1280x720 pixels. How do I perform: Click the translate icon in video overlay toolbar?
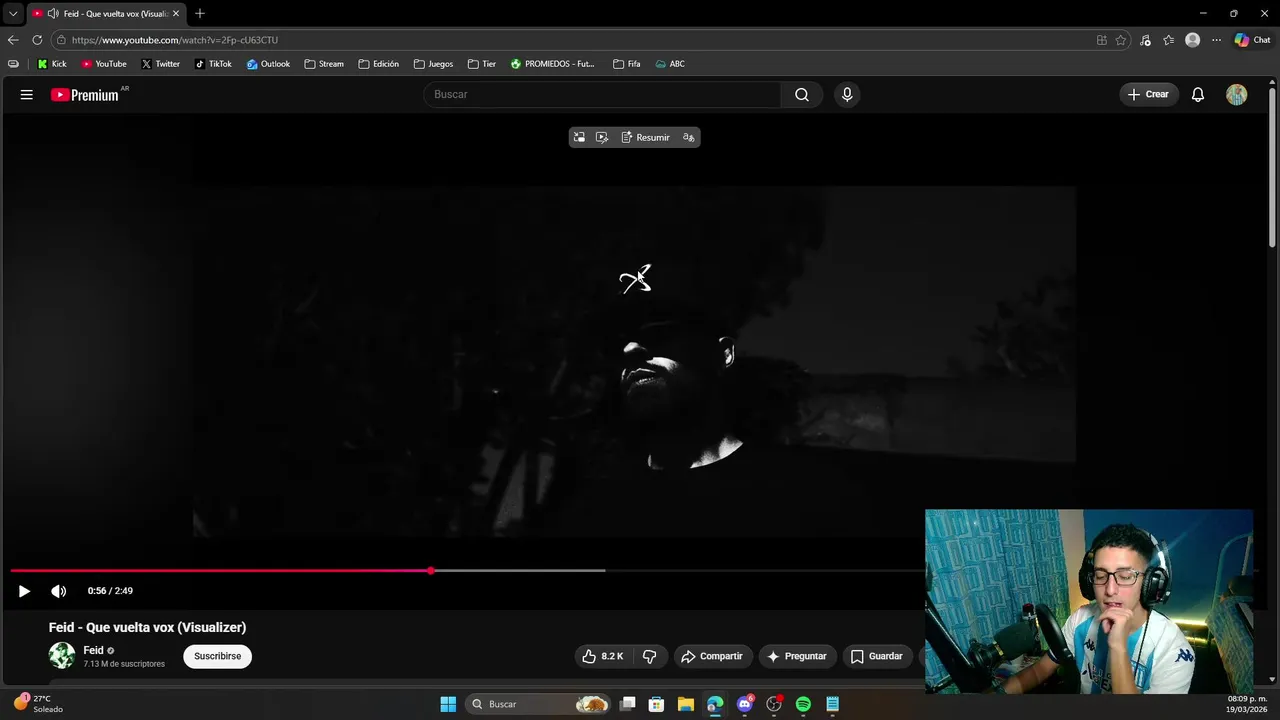688,137
